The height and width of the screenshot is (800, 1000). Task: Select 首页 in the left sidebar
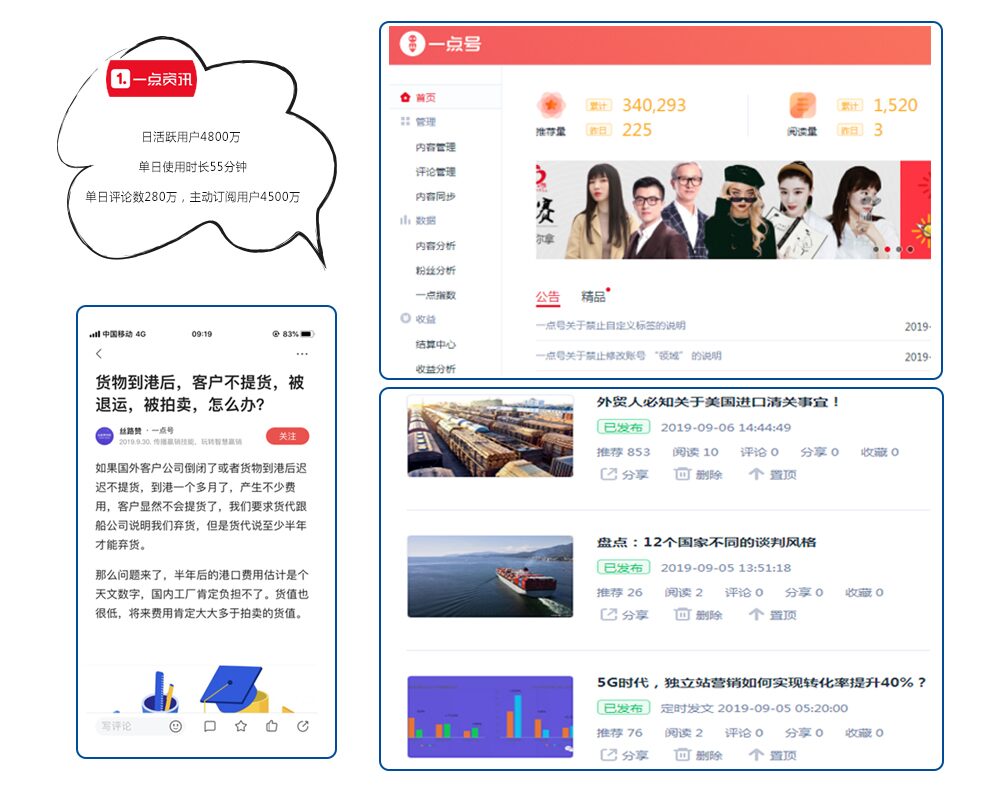point(425,97)
